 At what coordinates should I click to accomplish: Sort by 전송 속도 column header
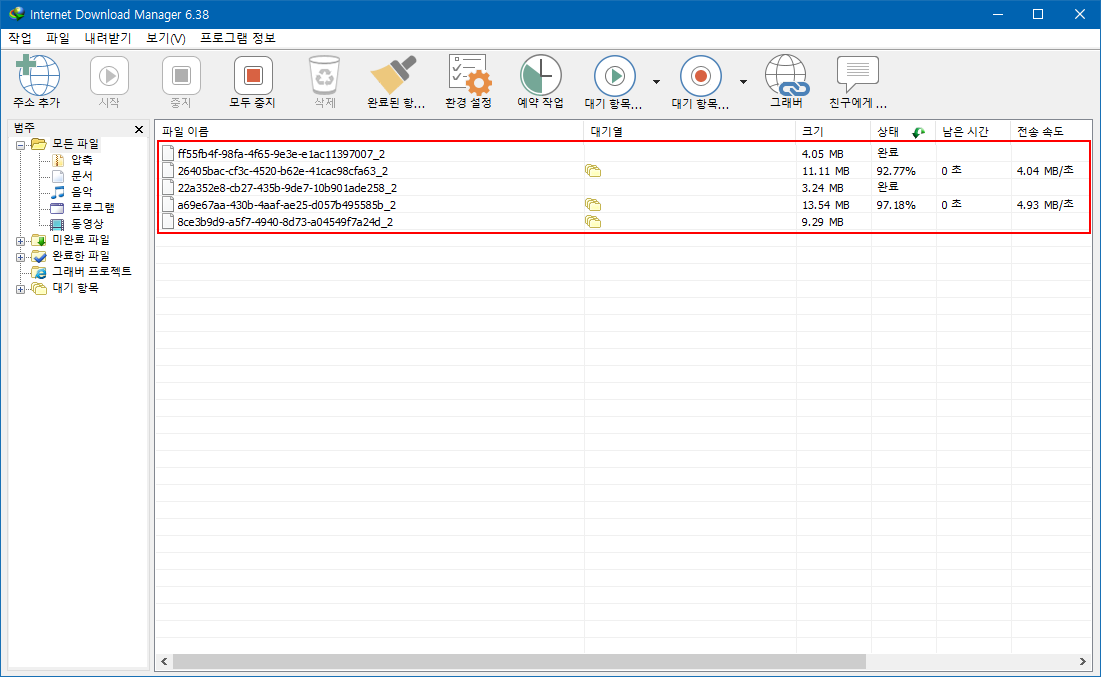[1051, 131]
